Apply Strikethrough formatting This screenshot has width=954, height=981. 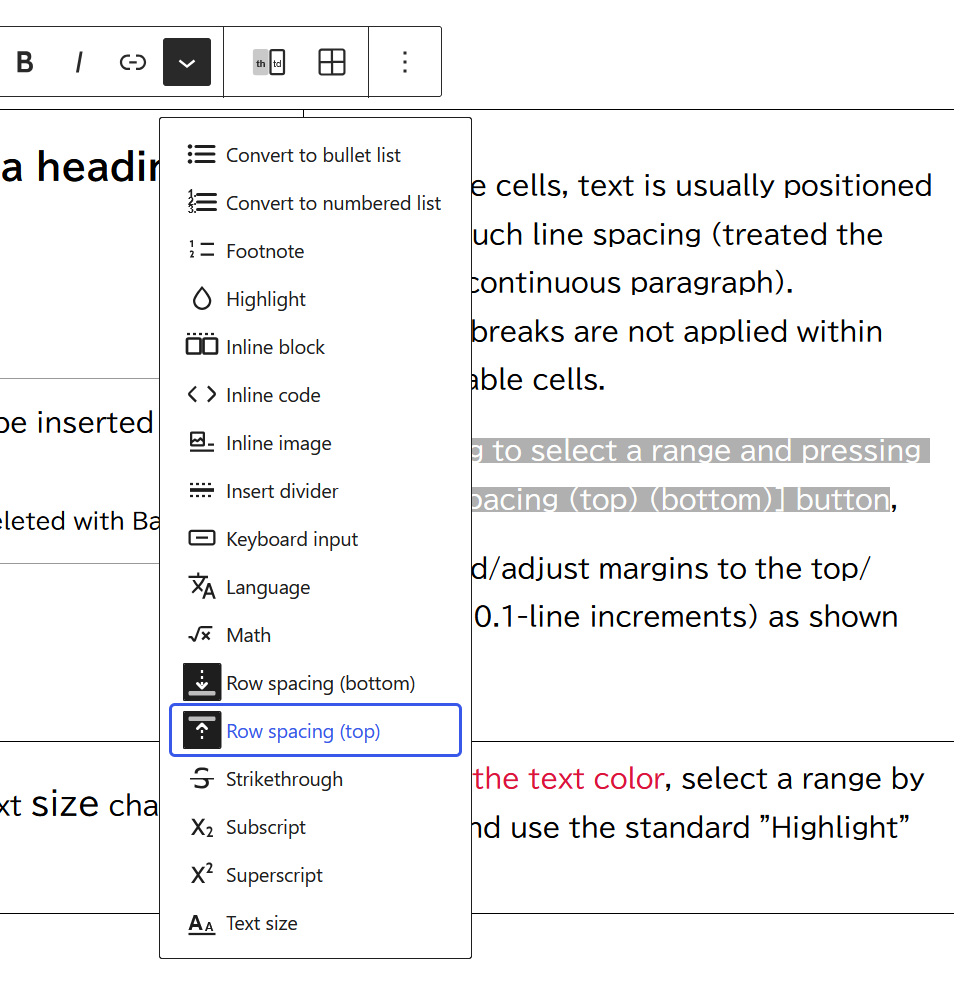pyautogui.click(x=315, y=779)
